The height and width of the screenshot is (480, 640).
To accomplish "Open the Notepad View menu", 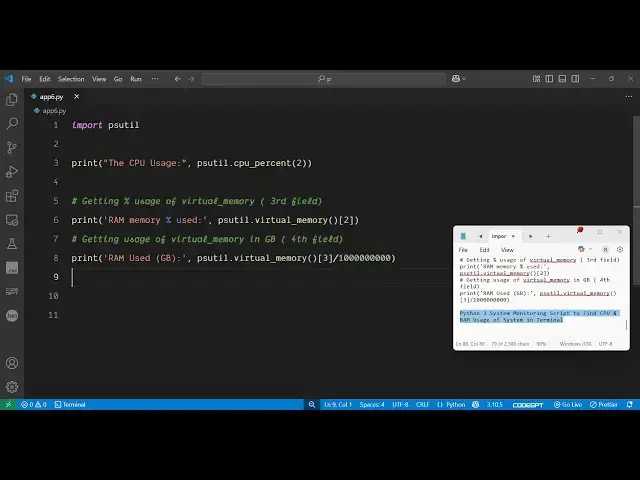I will click(x=507, y=250).
